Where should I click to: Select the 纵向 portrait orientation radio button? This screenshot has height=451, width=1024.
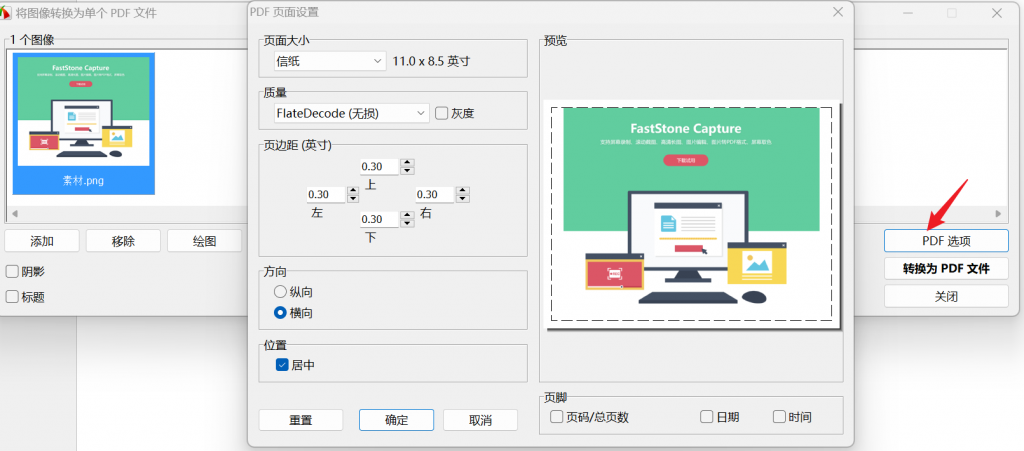(280, 292)
